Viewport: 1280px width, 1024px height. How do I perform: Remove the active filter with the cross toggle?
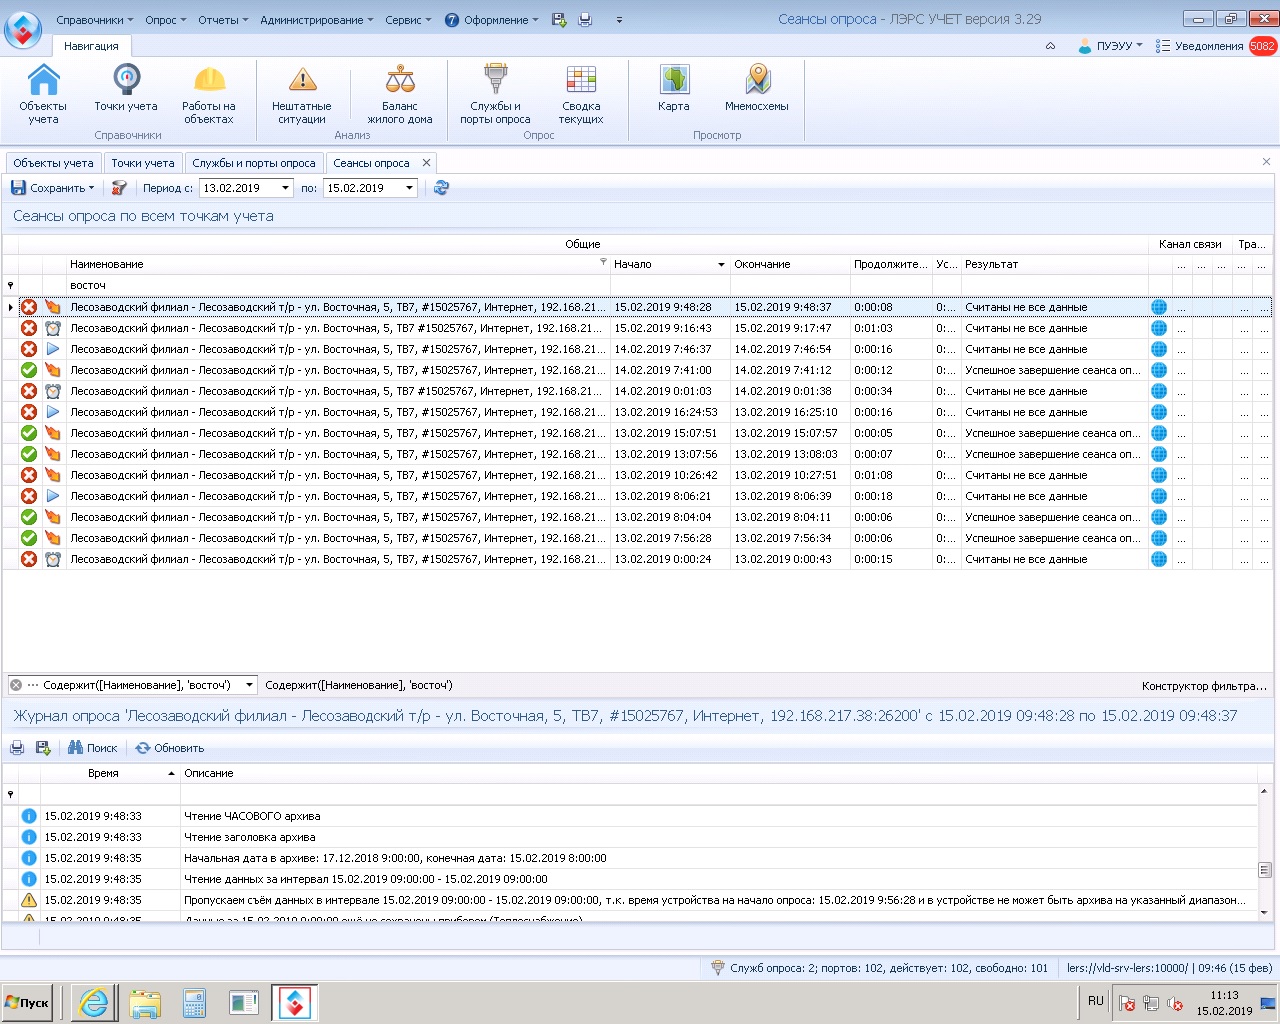(16, 685)
